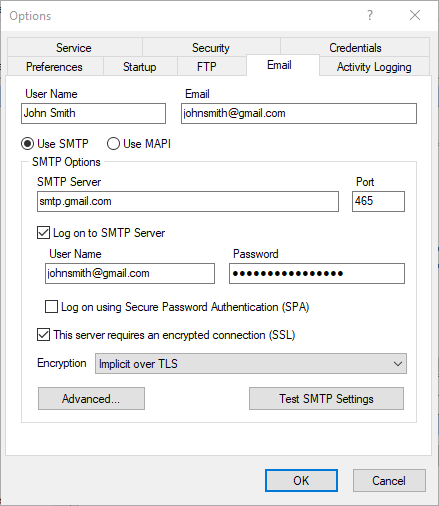Click Test SMTP Settings button
This screenshot has height=506, width=439.
click(326, 398)
